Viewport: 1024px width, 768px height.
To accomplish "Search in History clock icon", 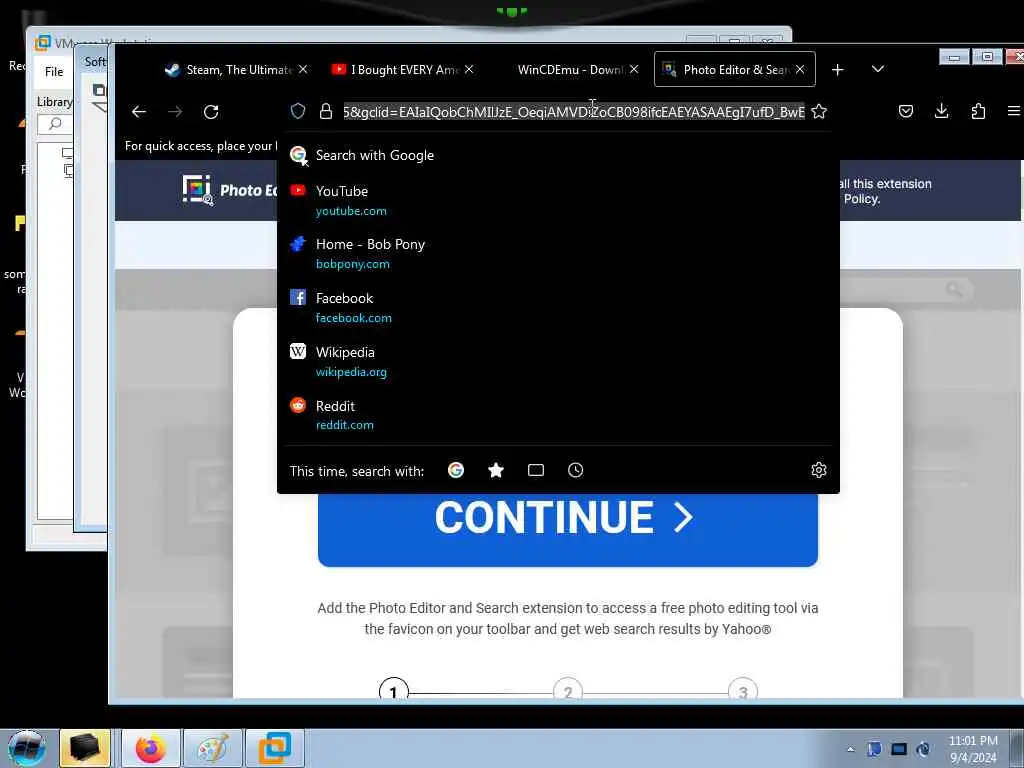I will [x=575, y=470].
